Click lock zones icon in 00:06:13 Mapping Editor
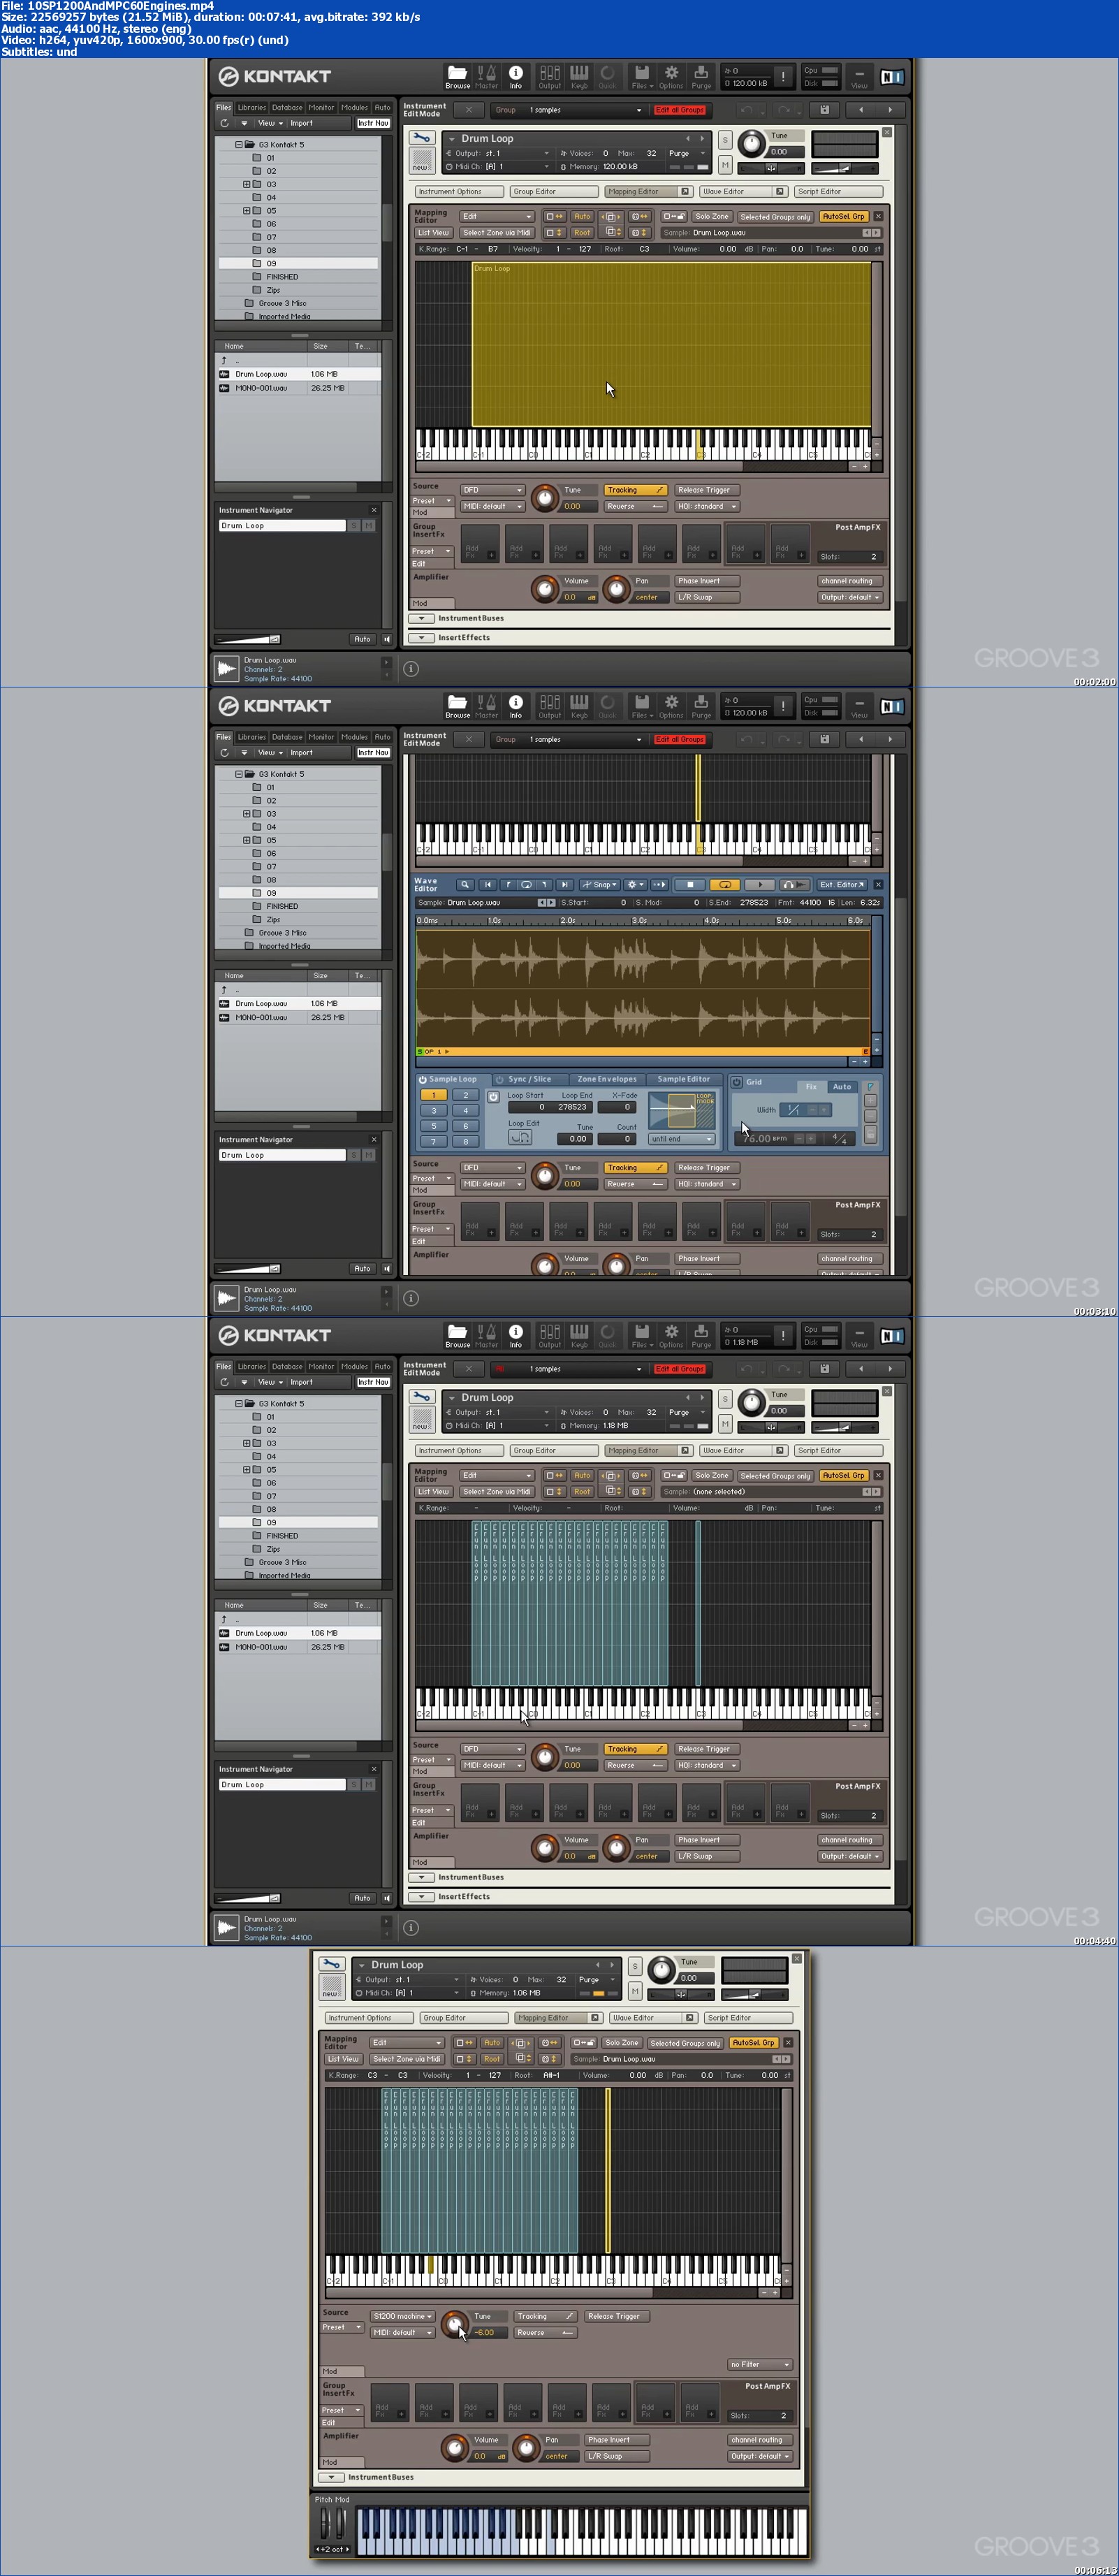1119x2576 pixels. point(585,2043)
